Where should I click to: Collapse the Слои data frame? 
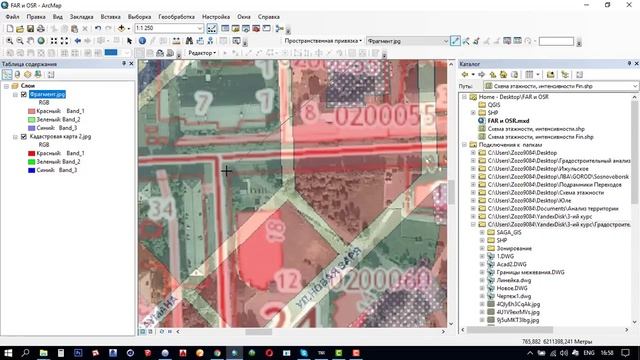click(7, 86)
